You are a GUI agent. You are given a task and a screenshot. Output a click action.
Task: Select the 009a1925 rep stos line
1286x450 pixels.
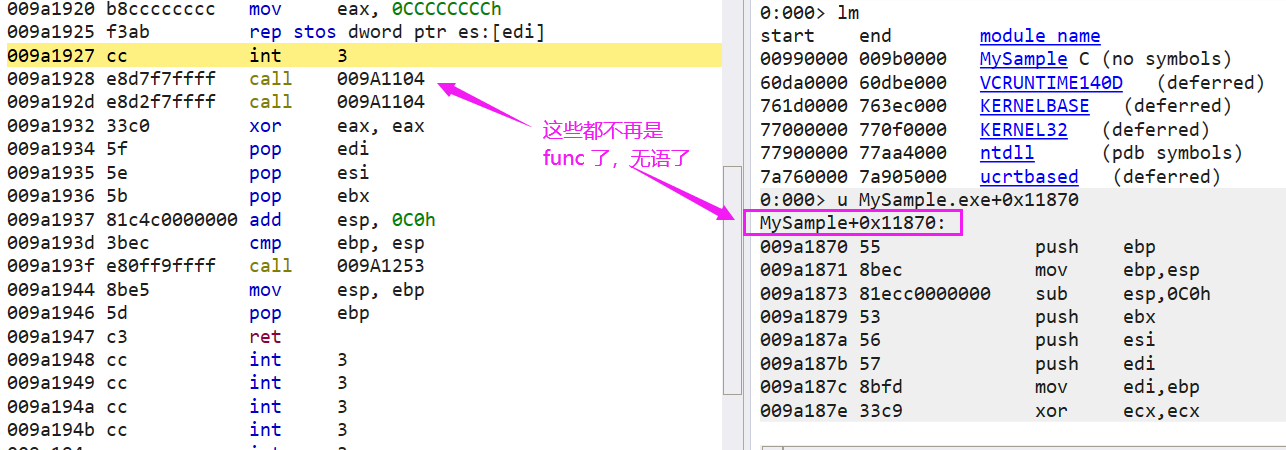[364, 32]
